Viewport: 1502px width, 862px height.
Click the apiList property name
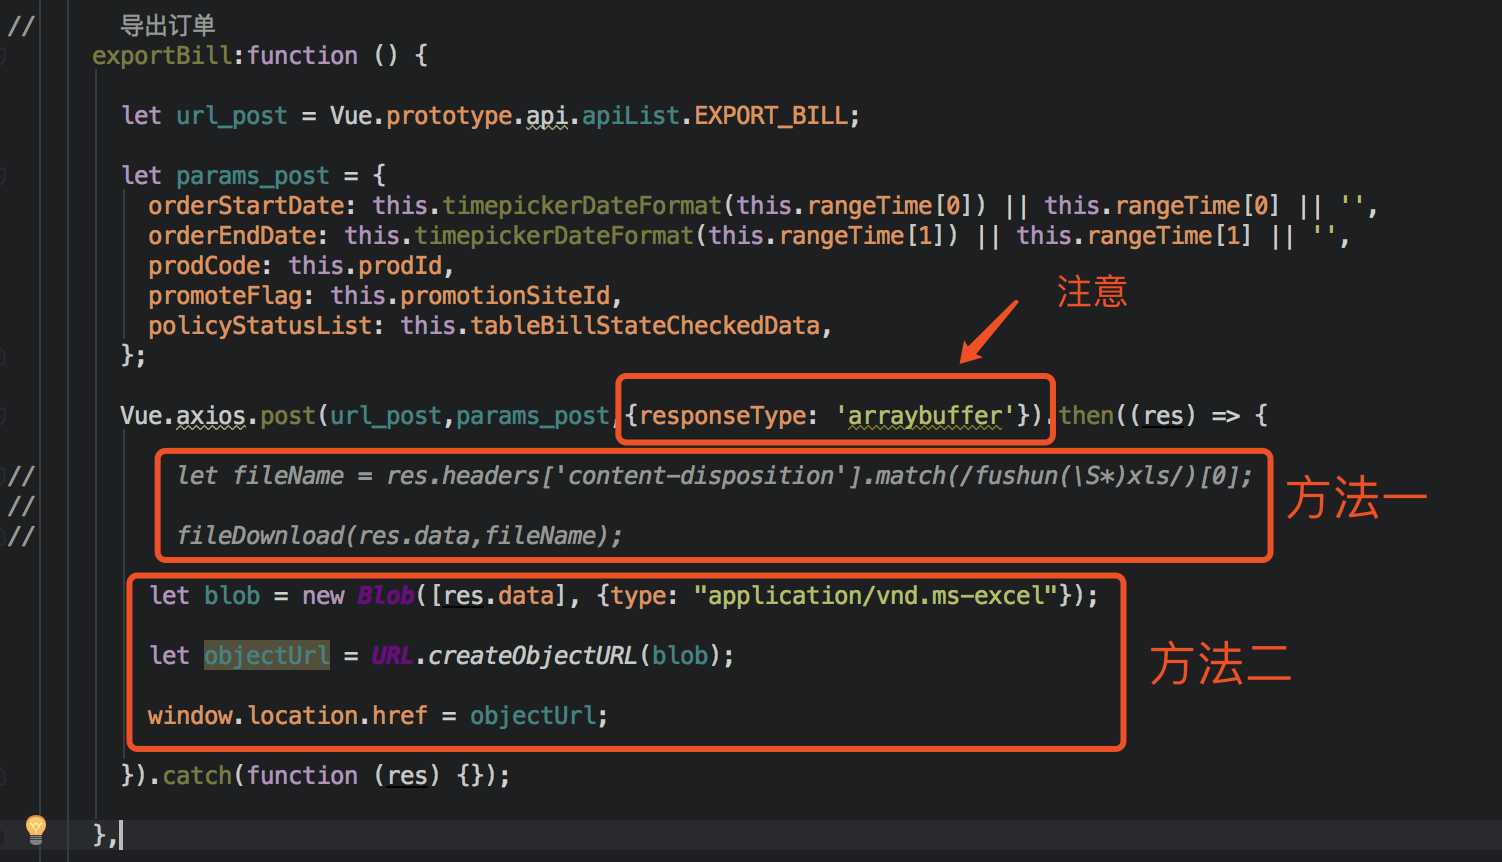631,116
